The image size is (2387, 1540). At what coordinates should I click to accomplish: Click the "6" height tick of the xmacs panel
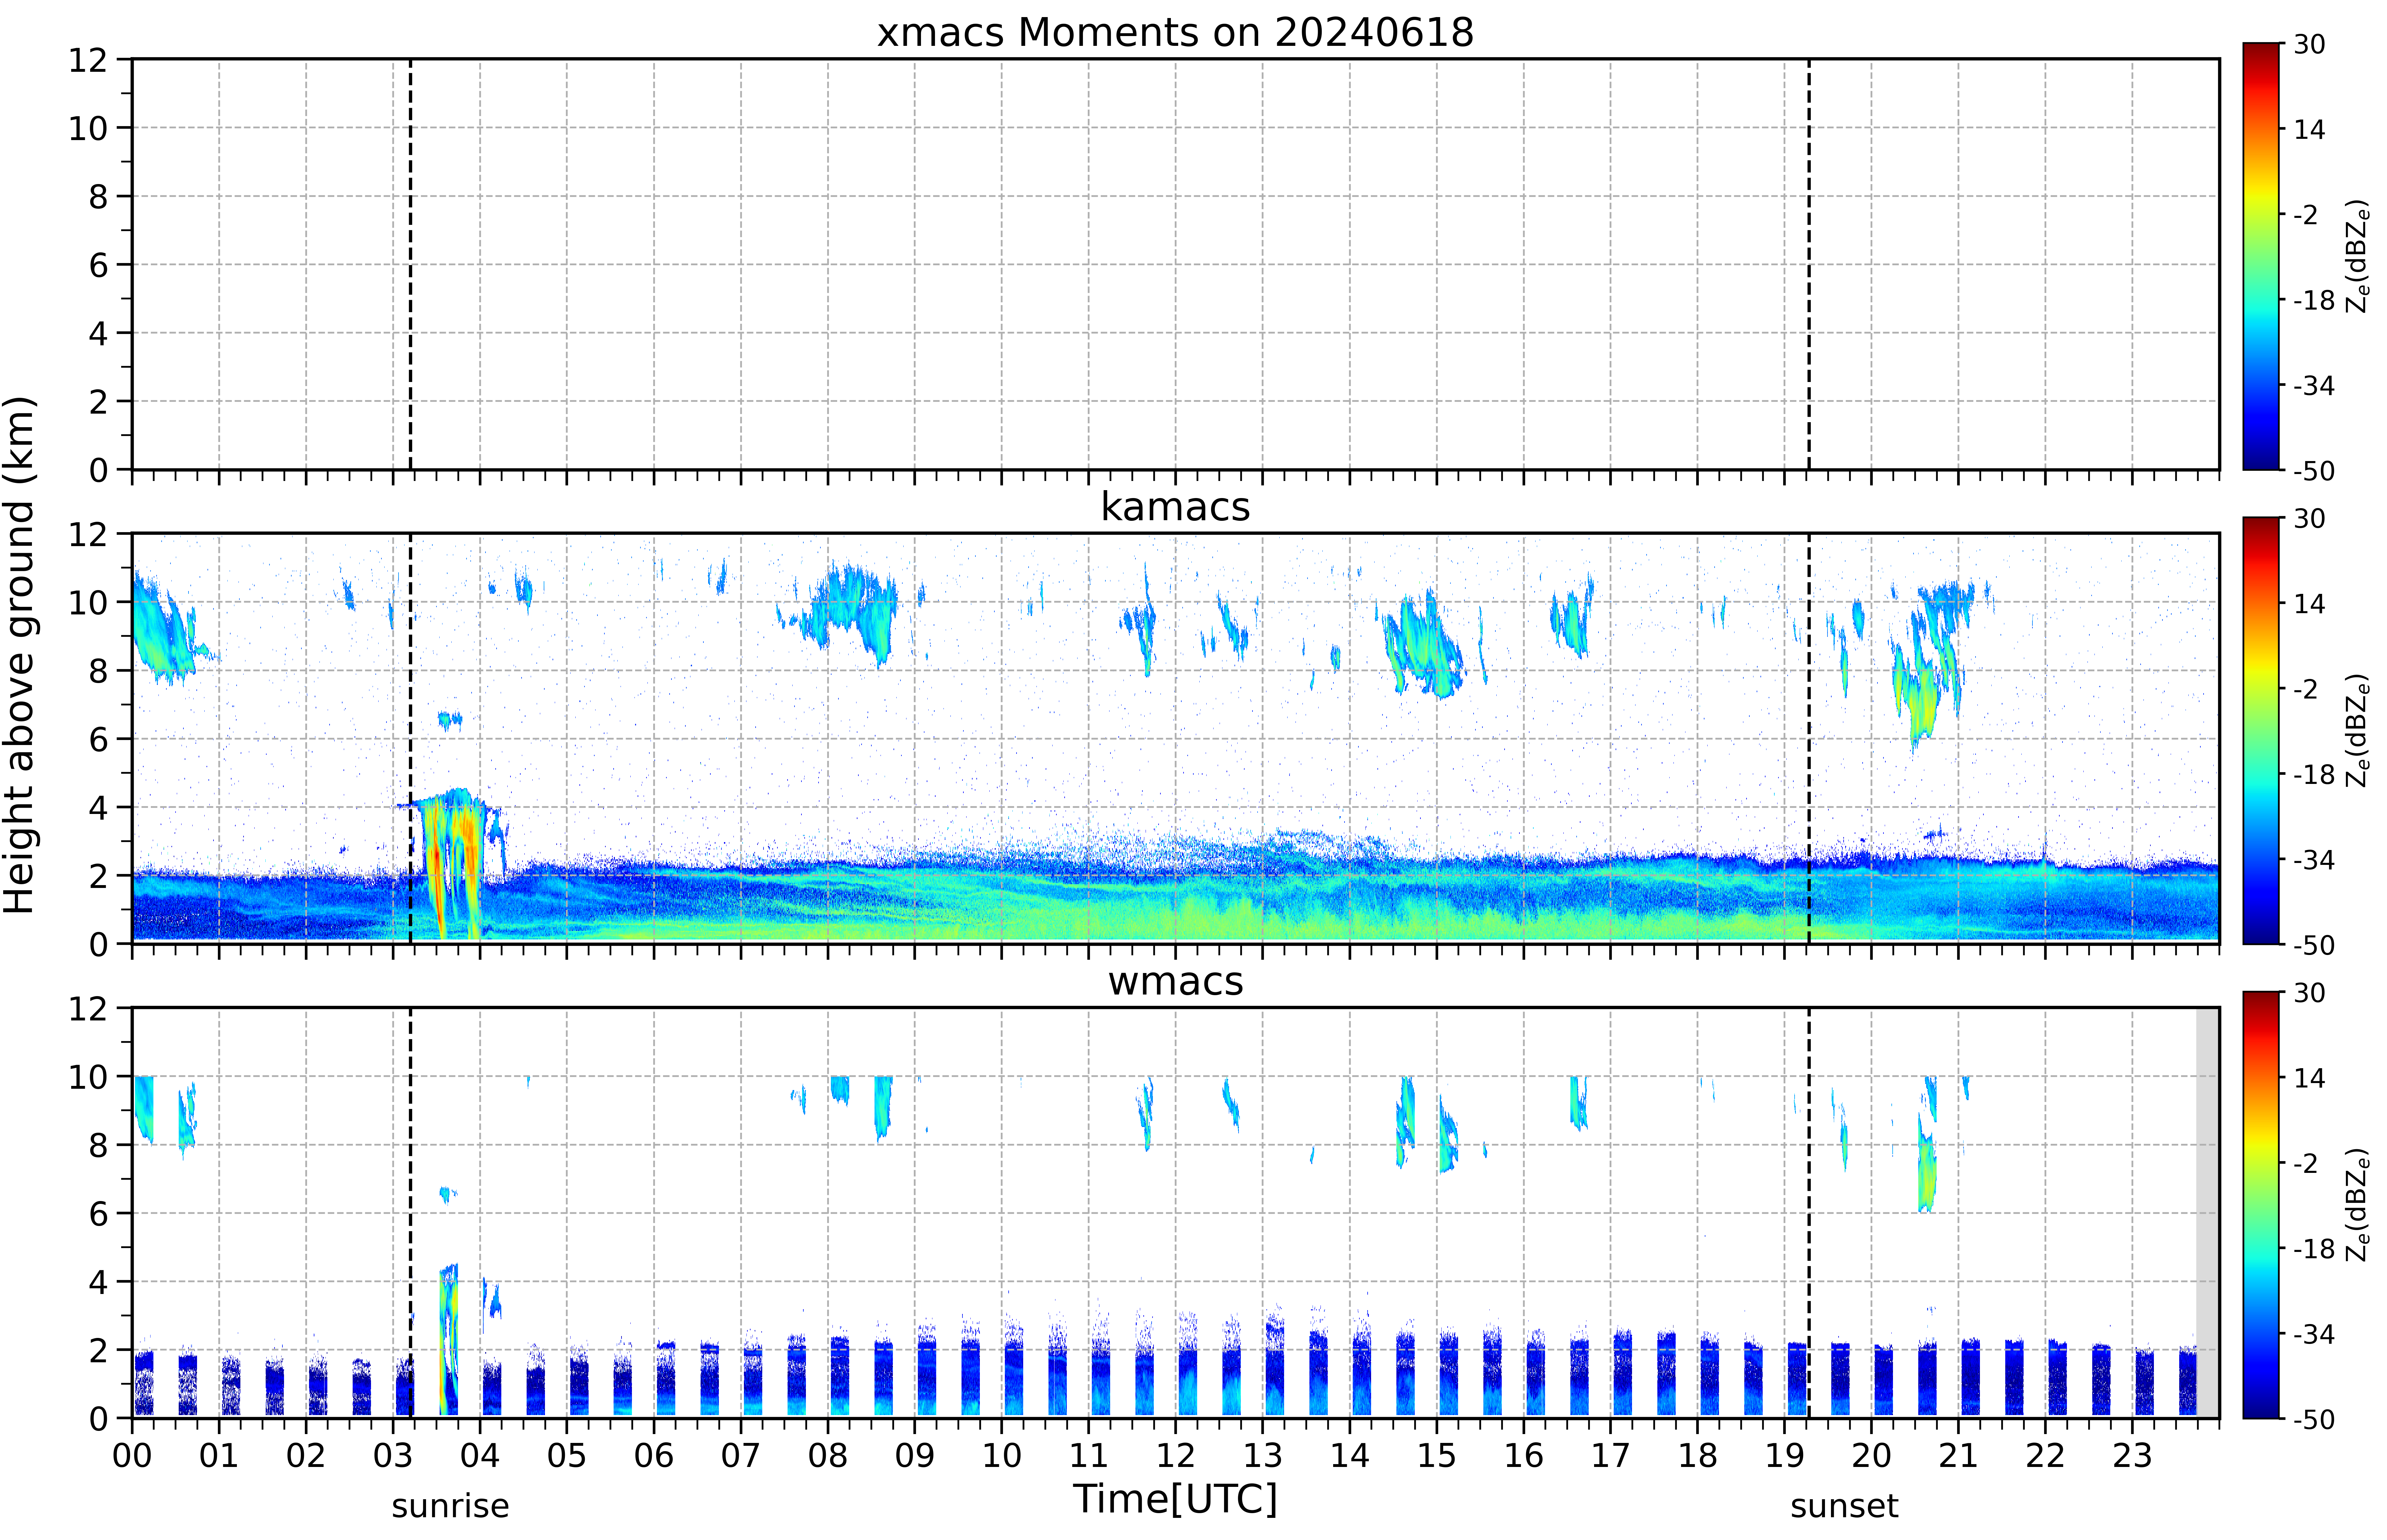98,265
